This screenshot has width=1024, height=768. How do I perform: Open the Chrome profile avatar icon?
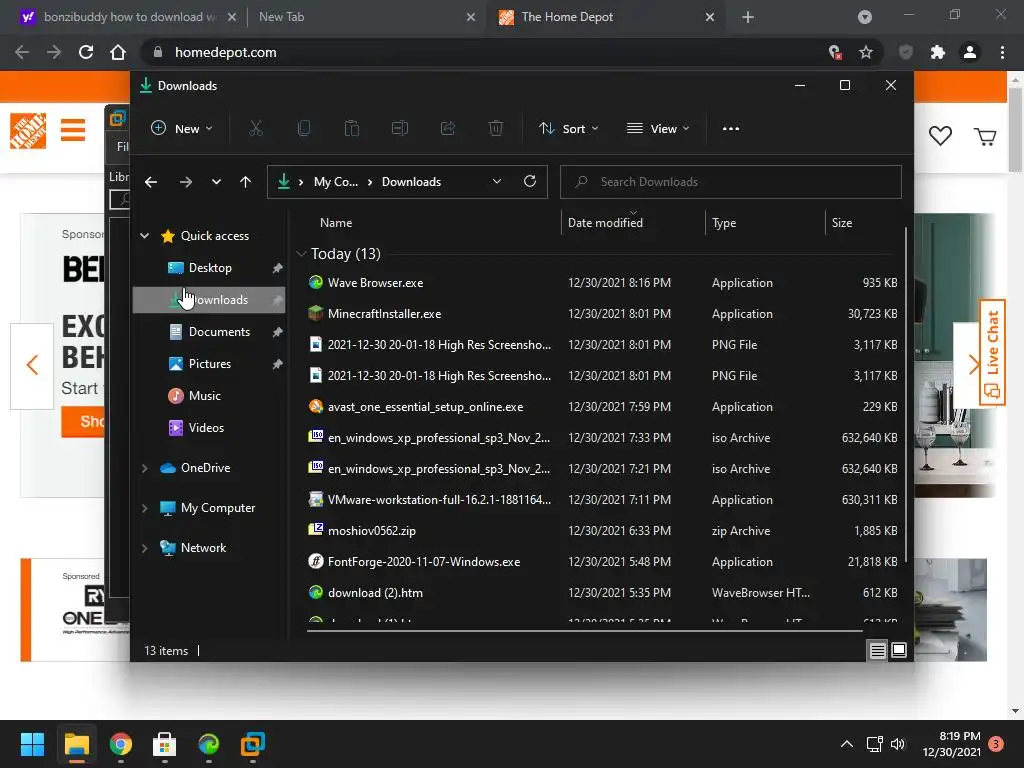(x=970, y=52)
